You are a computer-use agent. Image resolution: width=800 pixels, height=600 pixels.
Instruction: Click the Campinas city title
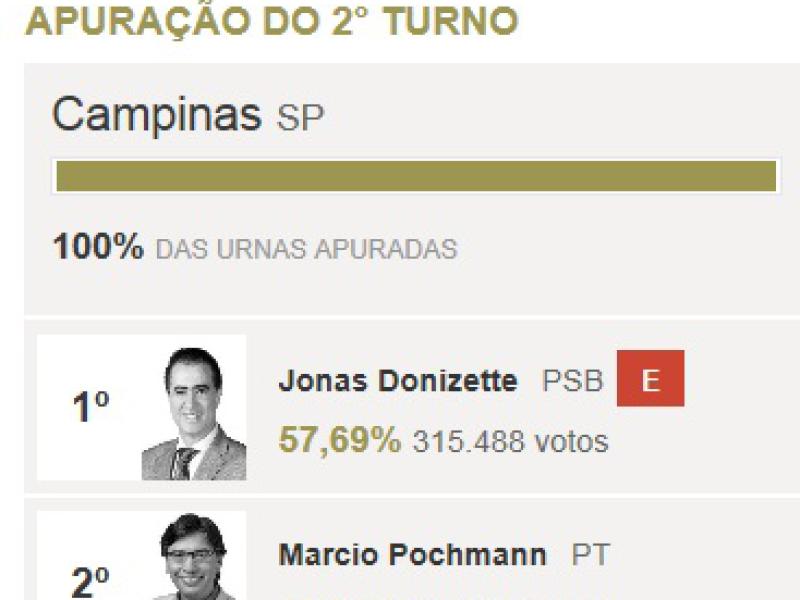coord(156,115)
